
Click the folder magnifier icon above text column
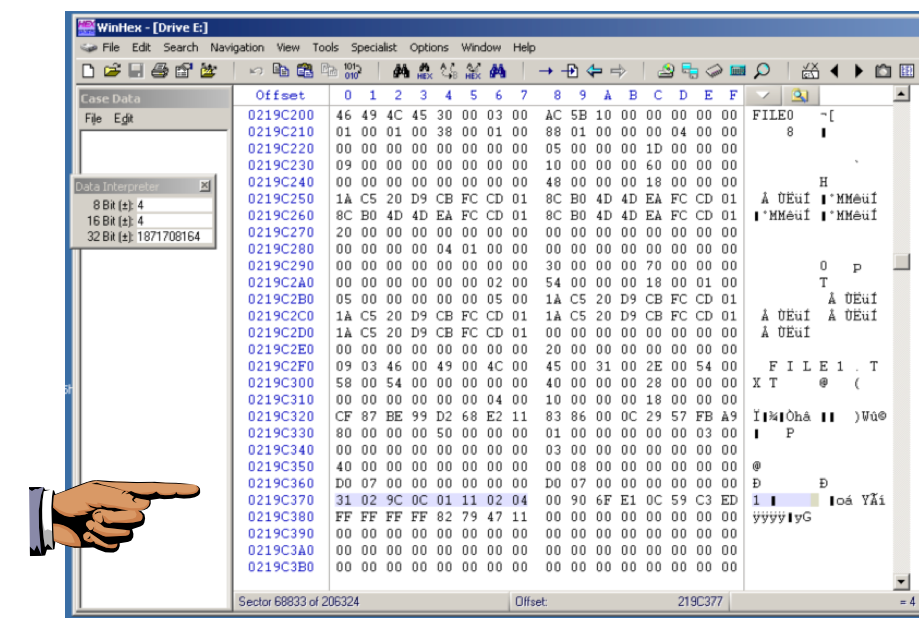pyautogui.click(x=799, y=95)
